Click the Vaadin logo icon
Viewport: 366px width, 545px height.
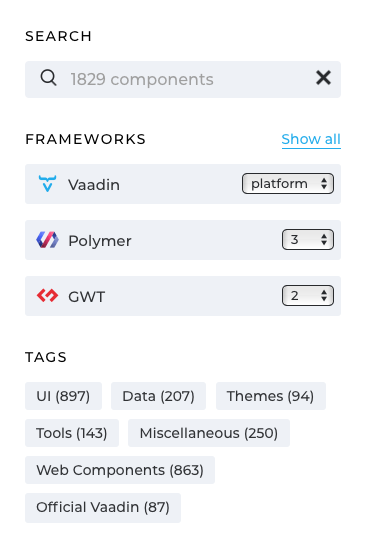pyautogui.click(x=47, y=184)
